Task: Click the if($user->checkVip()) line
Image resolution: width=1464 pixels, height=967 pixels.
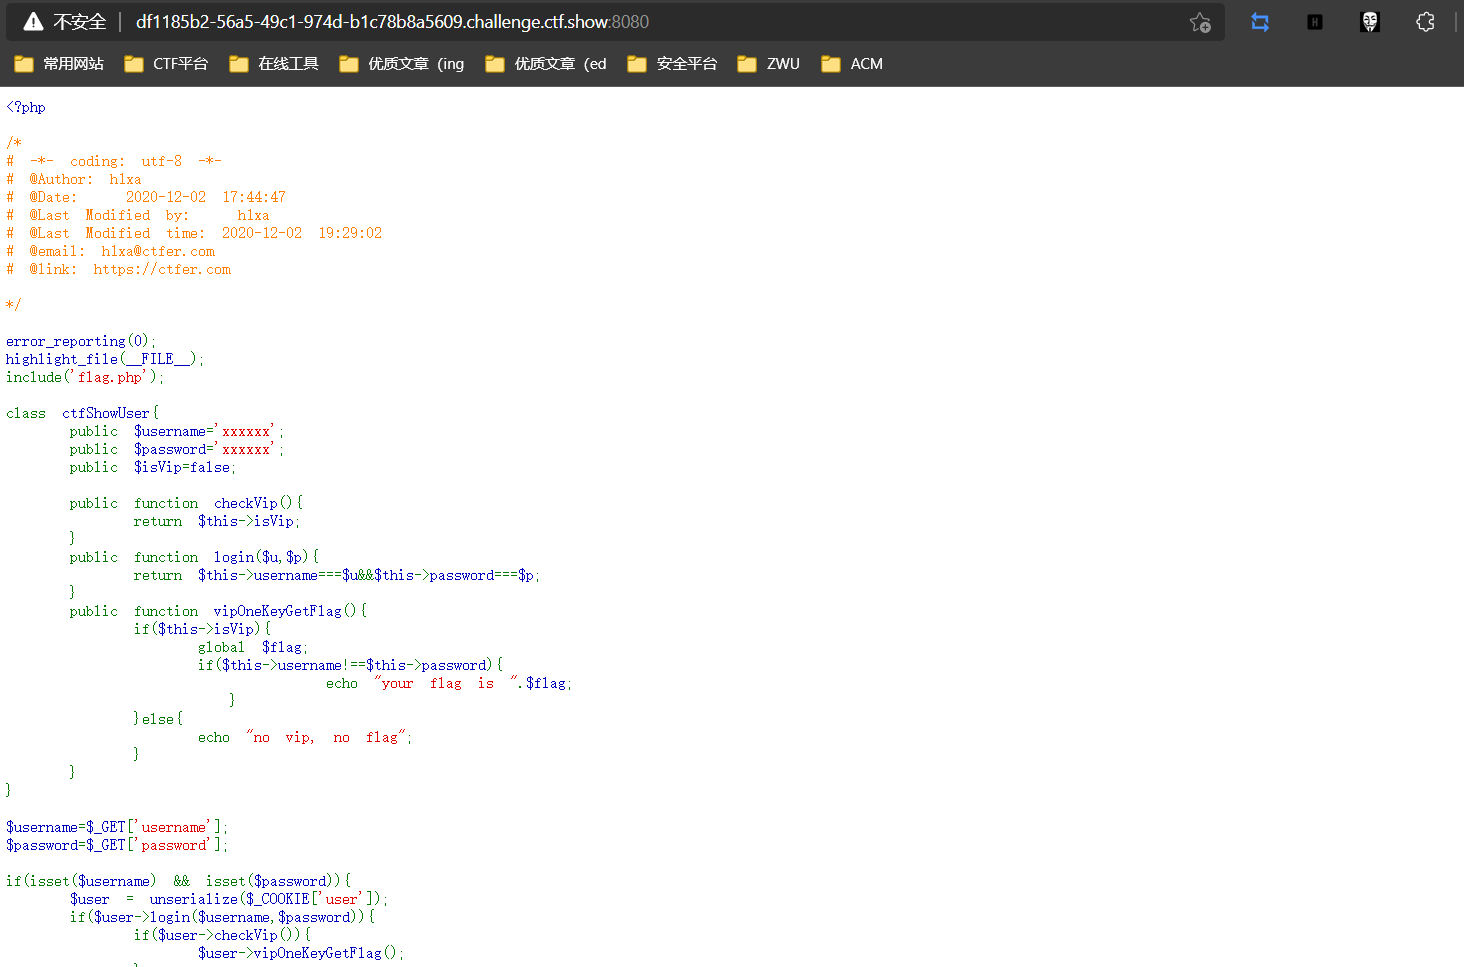Action: 223,935
